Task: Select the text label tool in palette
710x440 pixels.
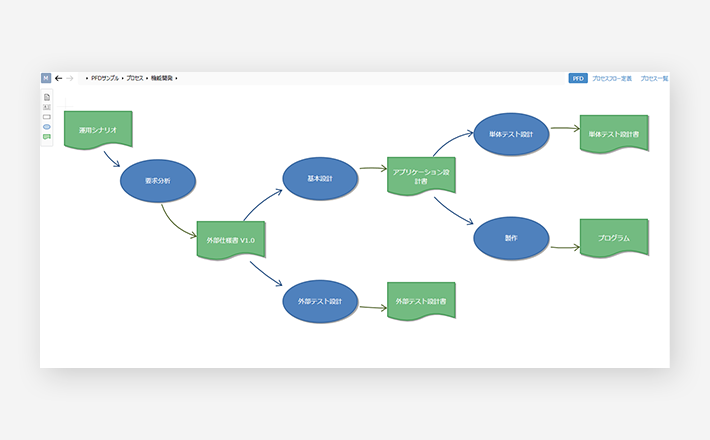Action: tap(47, 107)
